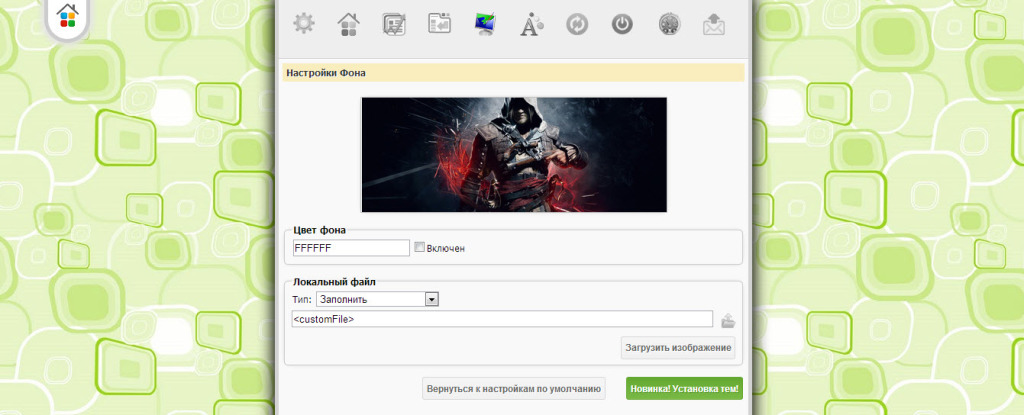This screenshot has height=415, width=1024.
Task: Click the Локальный файл group label
Action: coord(334,282)
